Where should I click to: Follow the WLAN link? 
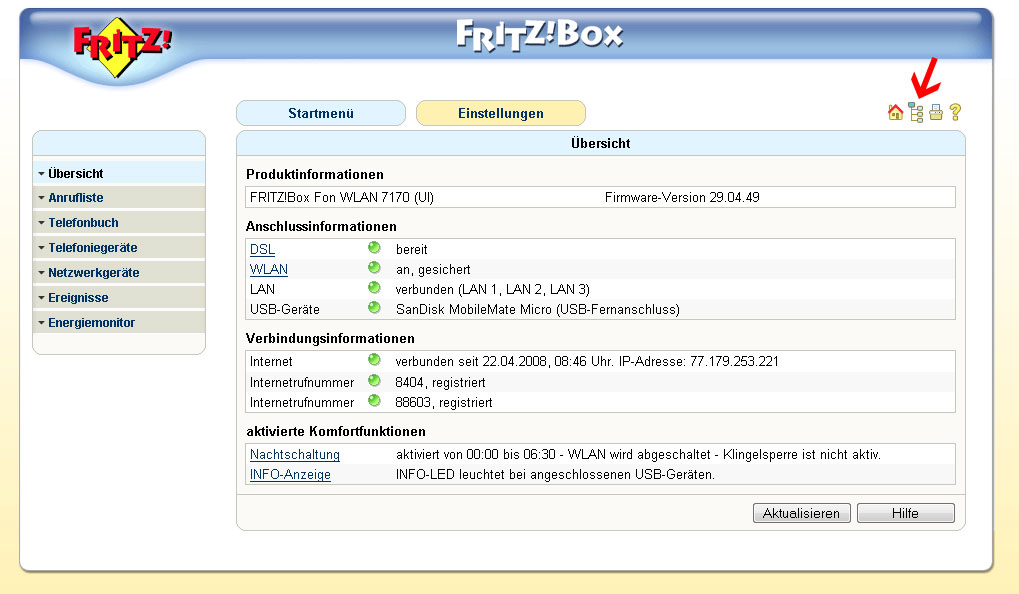[269, 269]
